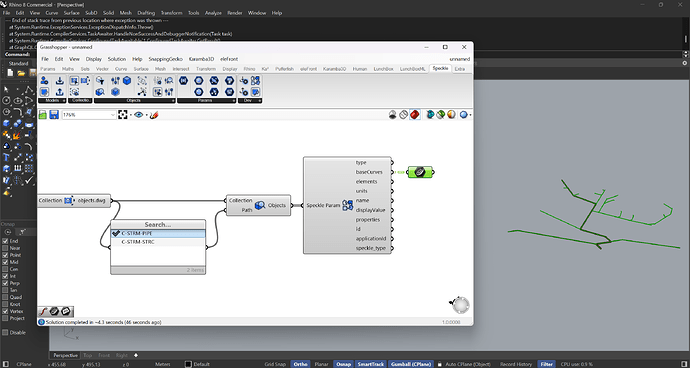Viewport: 690px width, 368px height.
Task: Open the canvas zoom percentage dropdown
Action: coord(113,115)
